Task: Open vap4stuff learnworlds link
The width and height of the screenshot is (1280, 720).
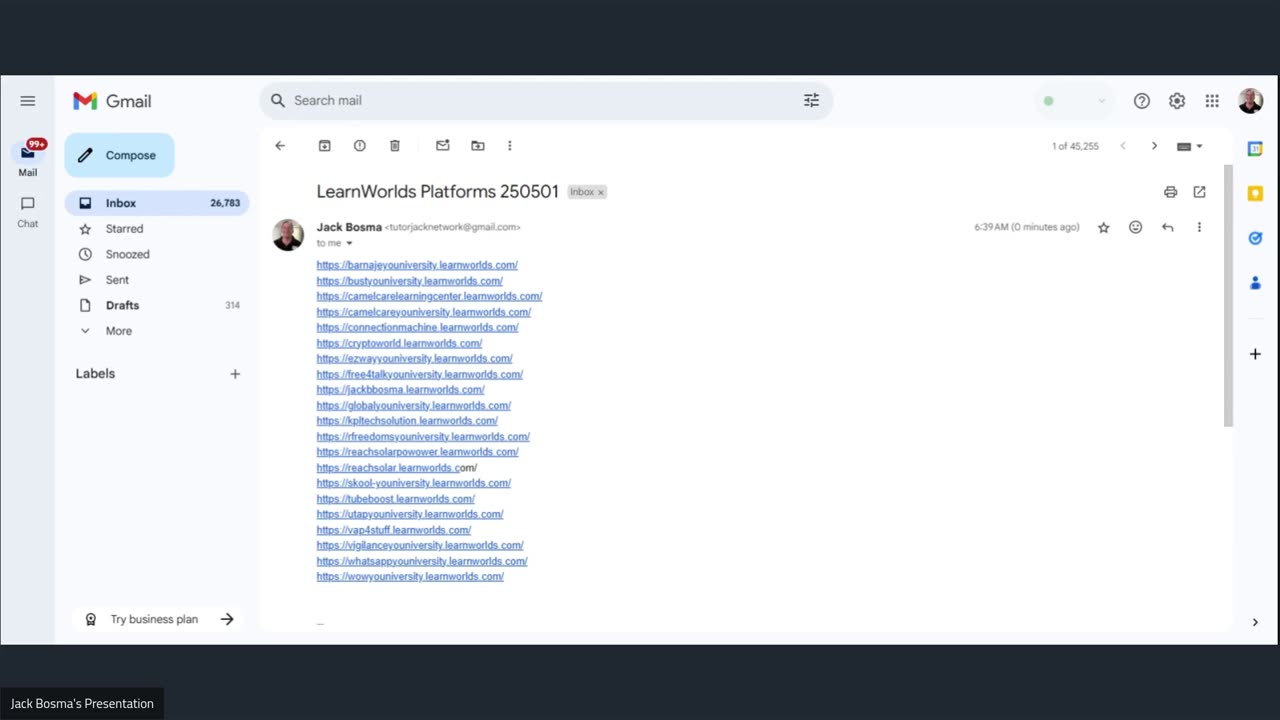Action: click(393, 530)
